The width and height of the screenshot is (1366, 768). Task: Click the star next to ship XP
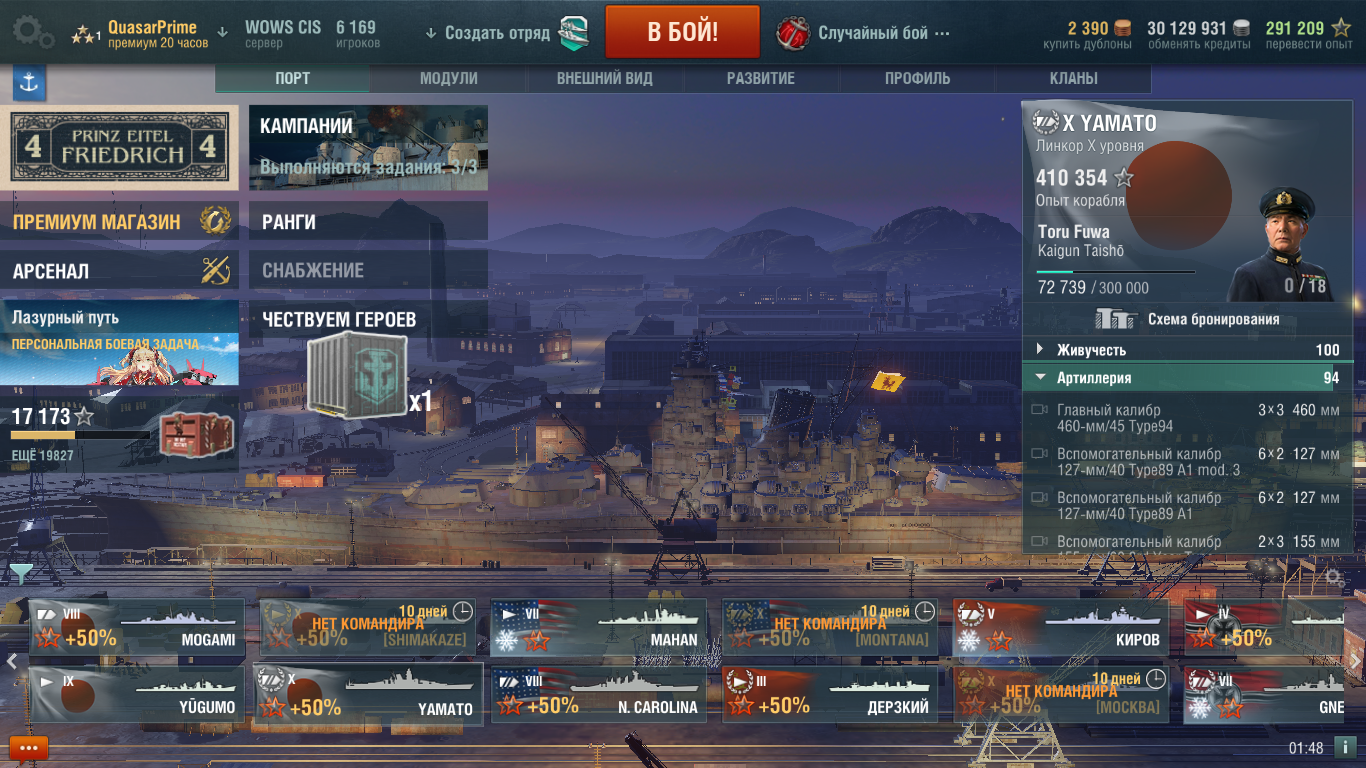(1124, 178)
